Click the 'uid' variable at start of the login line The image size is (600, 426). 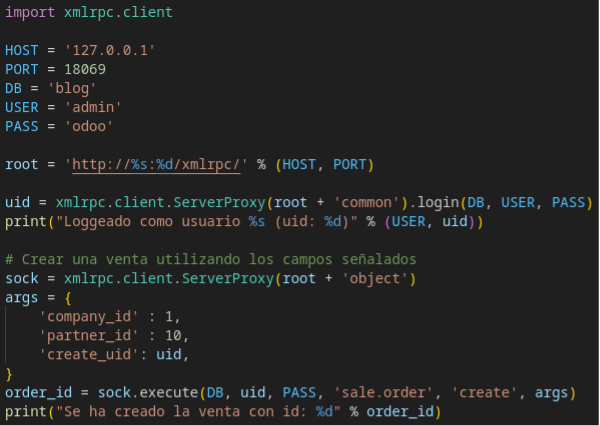tap(17, 202)
